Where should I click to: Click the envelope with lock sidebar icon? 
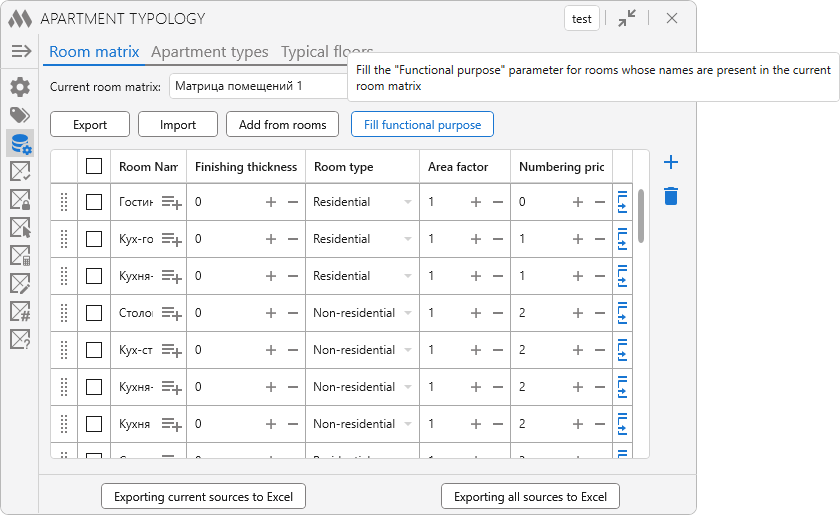tap(20, 199)
